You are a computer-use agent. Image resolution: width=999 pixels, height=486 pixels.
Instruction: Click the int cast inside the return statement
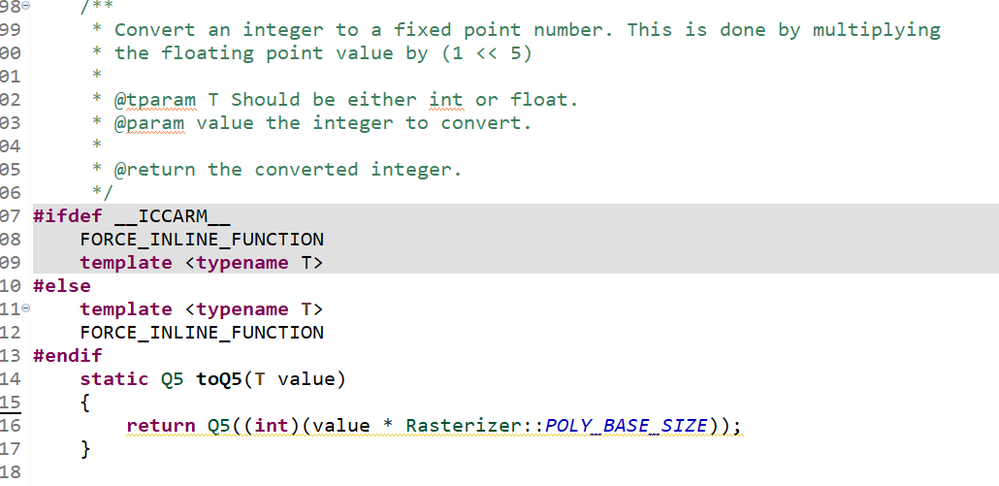click(x=271, y=426)
